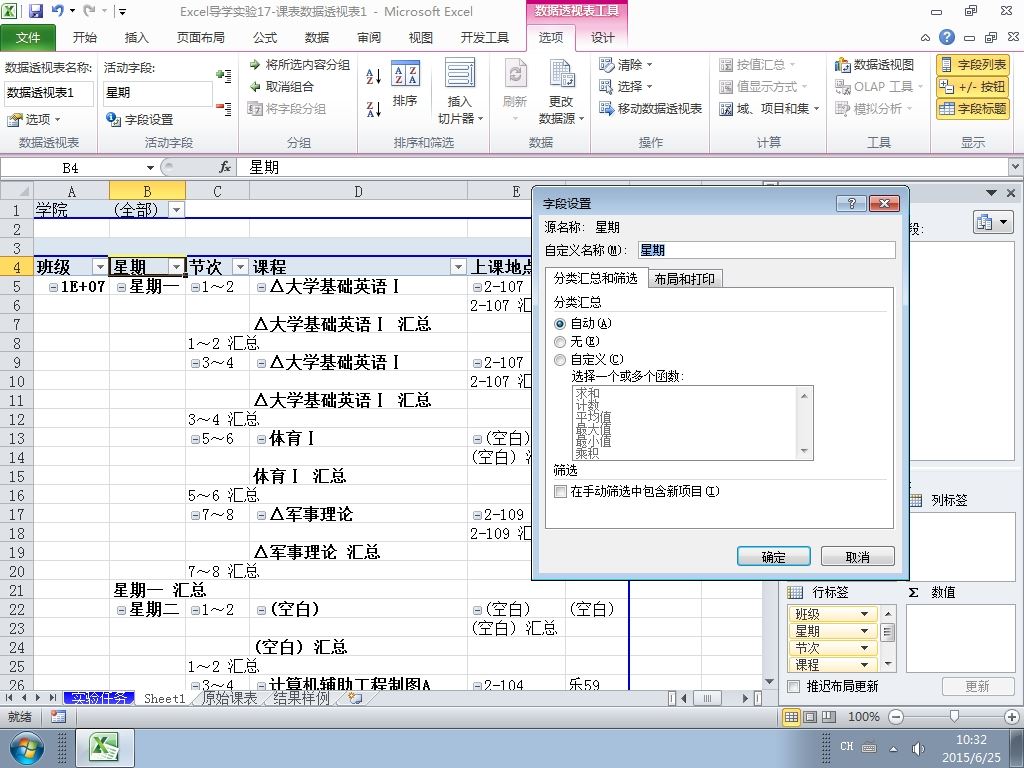Viewport: 1024px width, 768px height.
Task: Click sort ascending A-Z icon
Action: (374, 76)
